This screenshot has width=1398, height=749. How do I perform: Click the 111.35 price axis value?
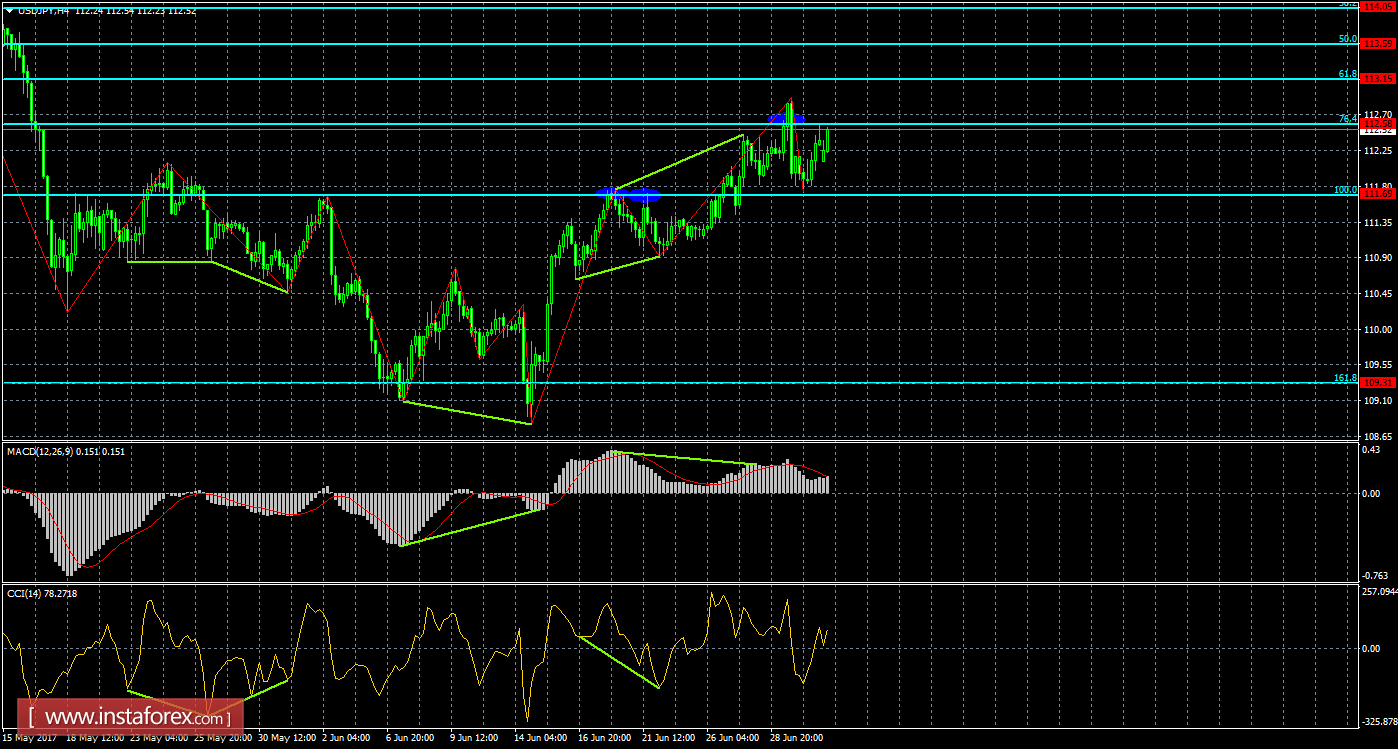click(1378, 222)
